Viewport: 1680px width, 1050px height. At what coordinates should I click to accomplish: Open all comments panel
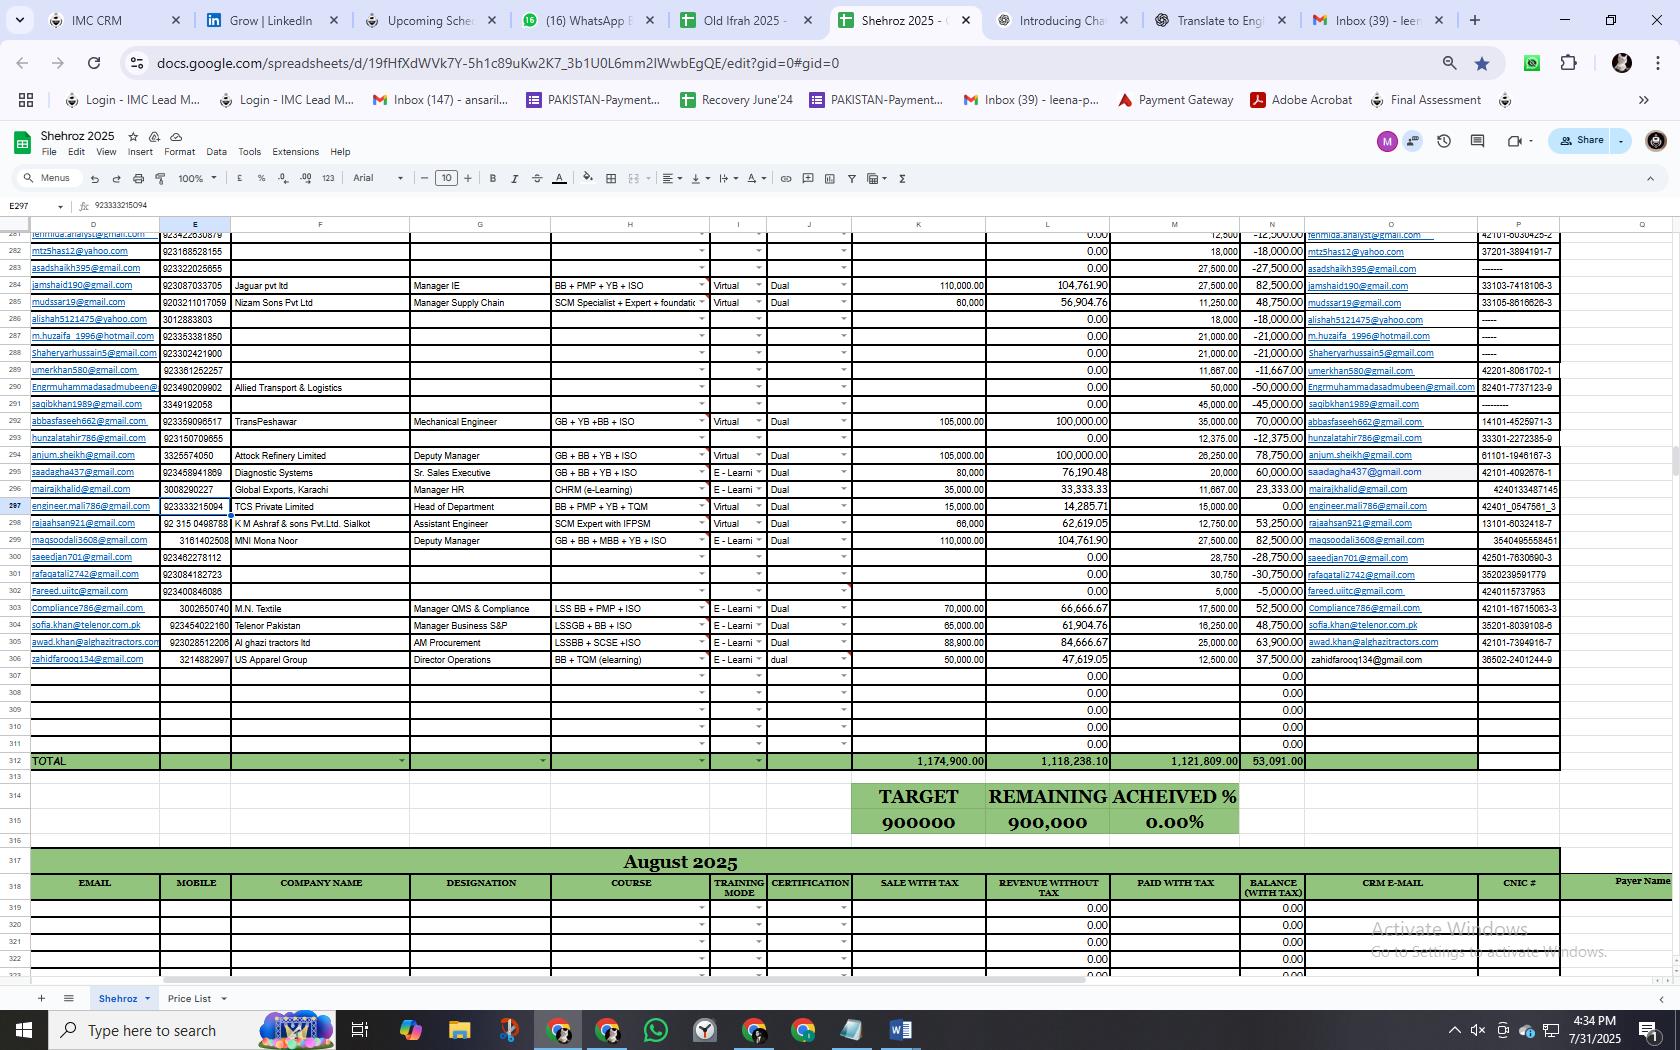[1477, 141]
